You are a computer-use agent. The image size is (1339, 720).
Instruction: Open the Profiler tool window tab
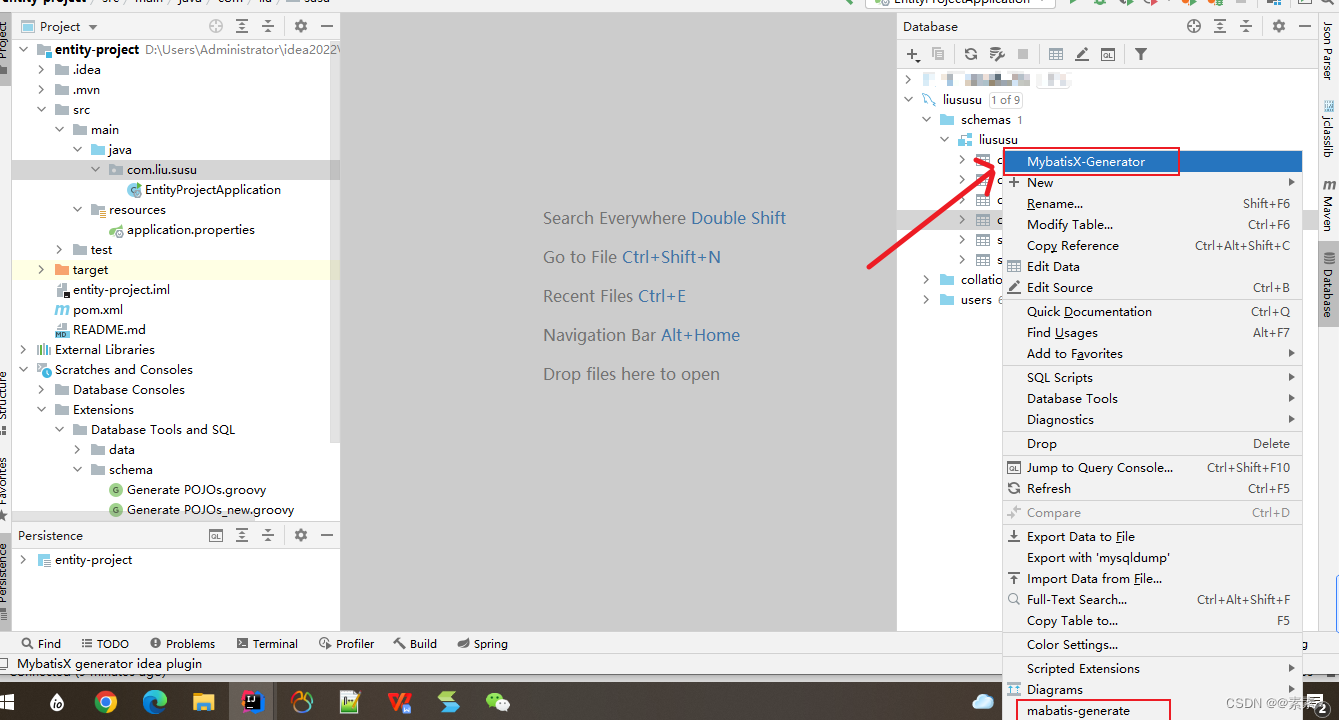(346, 644)
